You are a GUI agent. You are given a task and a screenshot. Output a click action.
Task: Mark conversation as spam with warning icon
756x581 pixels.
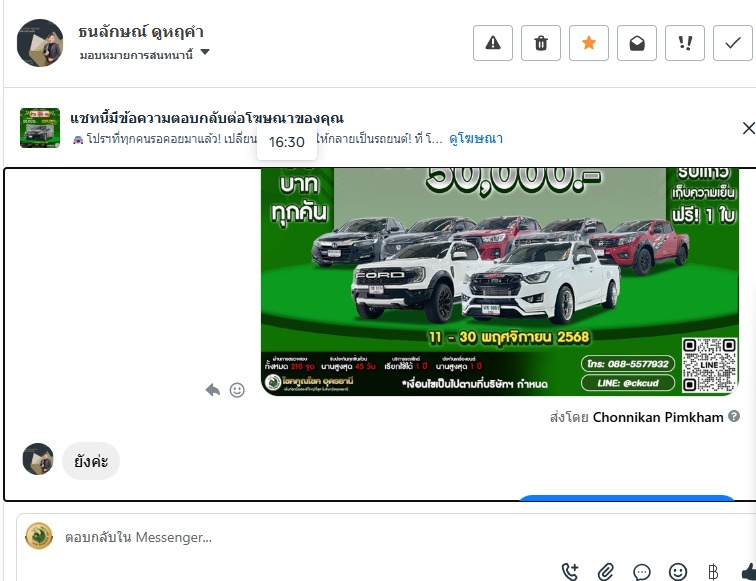pos(493,43)
